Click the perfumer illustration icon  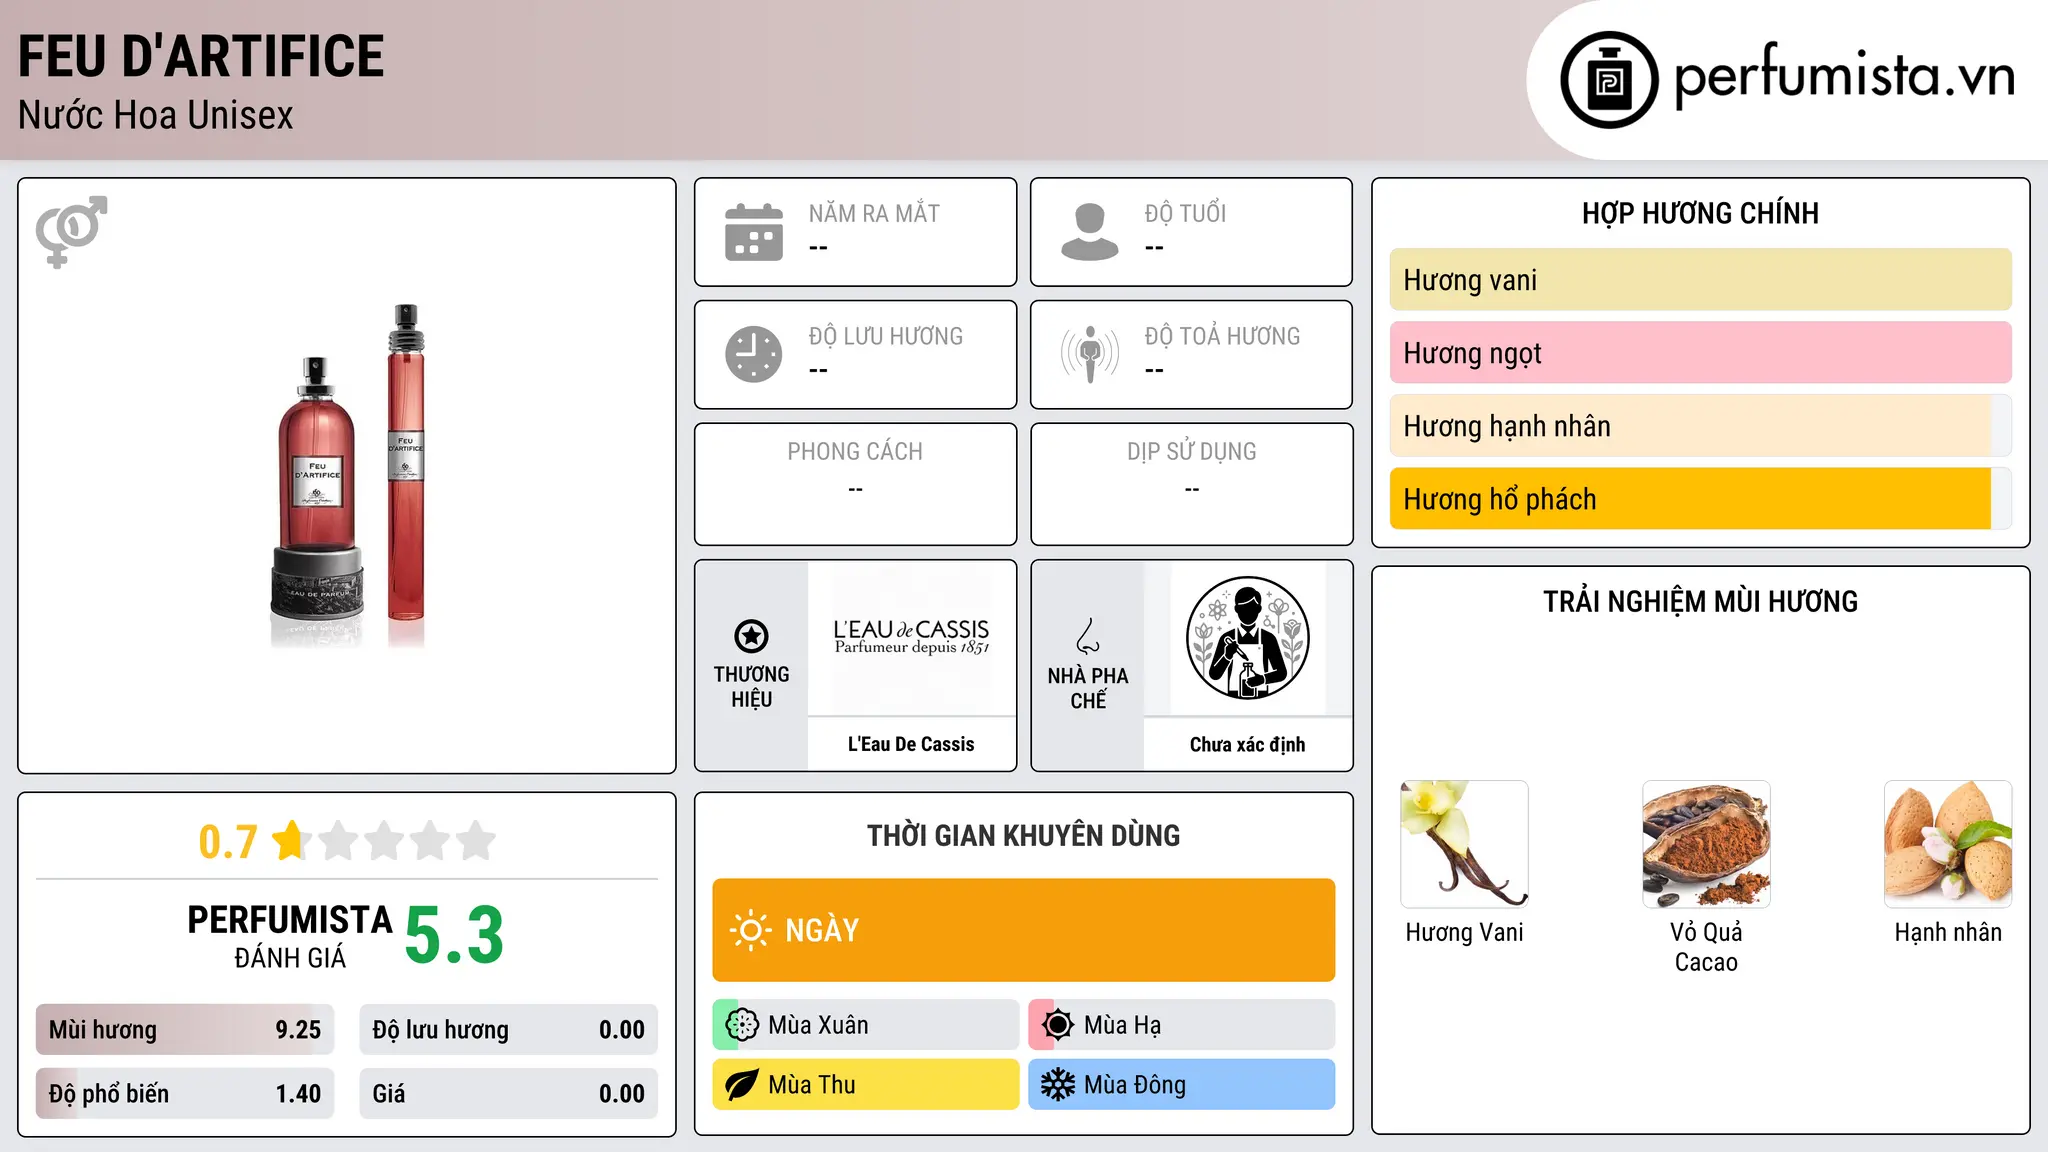coord(1247,638)
